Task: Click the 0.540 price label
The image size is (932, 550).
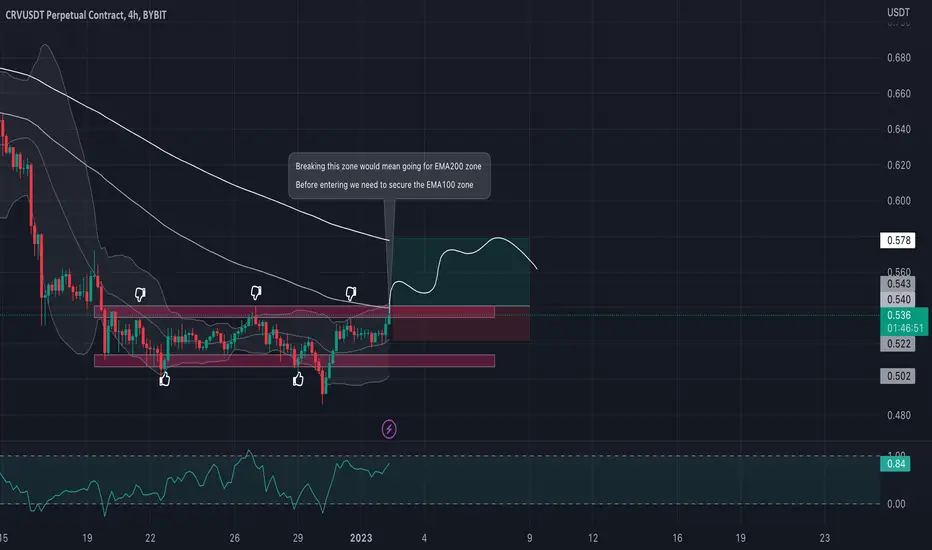Action: coord(898,299)
